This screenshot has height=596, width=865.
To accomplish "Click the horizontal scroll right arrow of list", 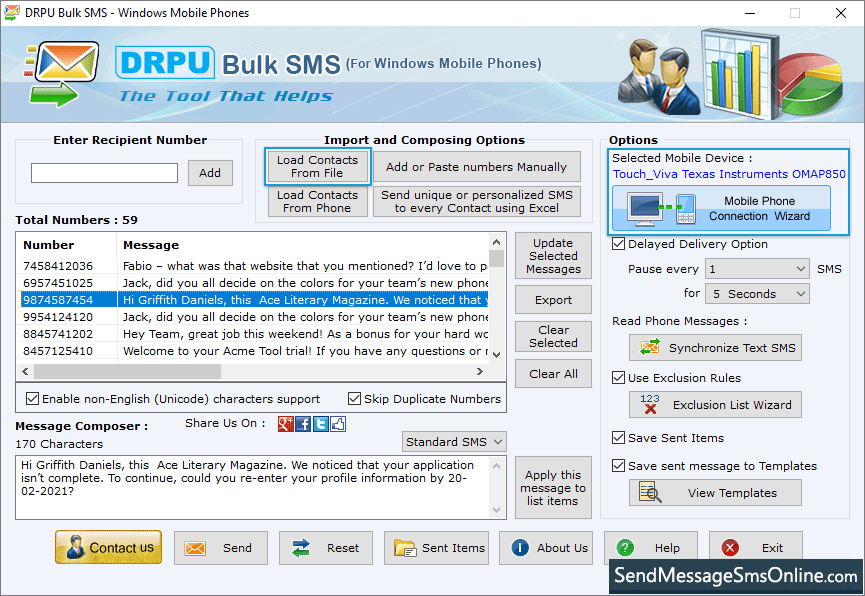I will 480,372.
